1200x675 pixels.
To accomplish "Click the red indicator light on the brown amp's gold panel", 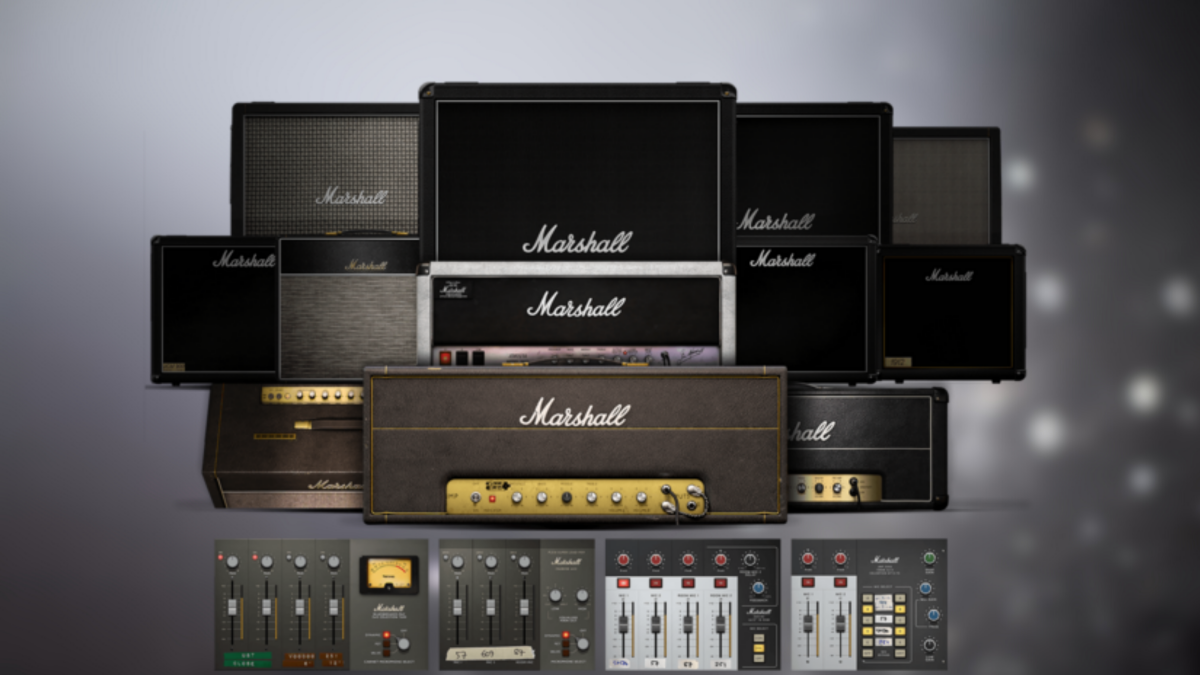I will tap(492, 498).
